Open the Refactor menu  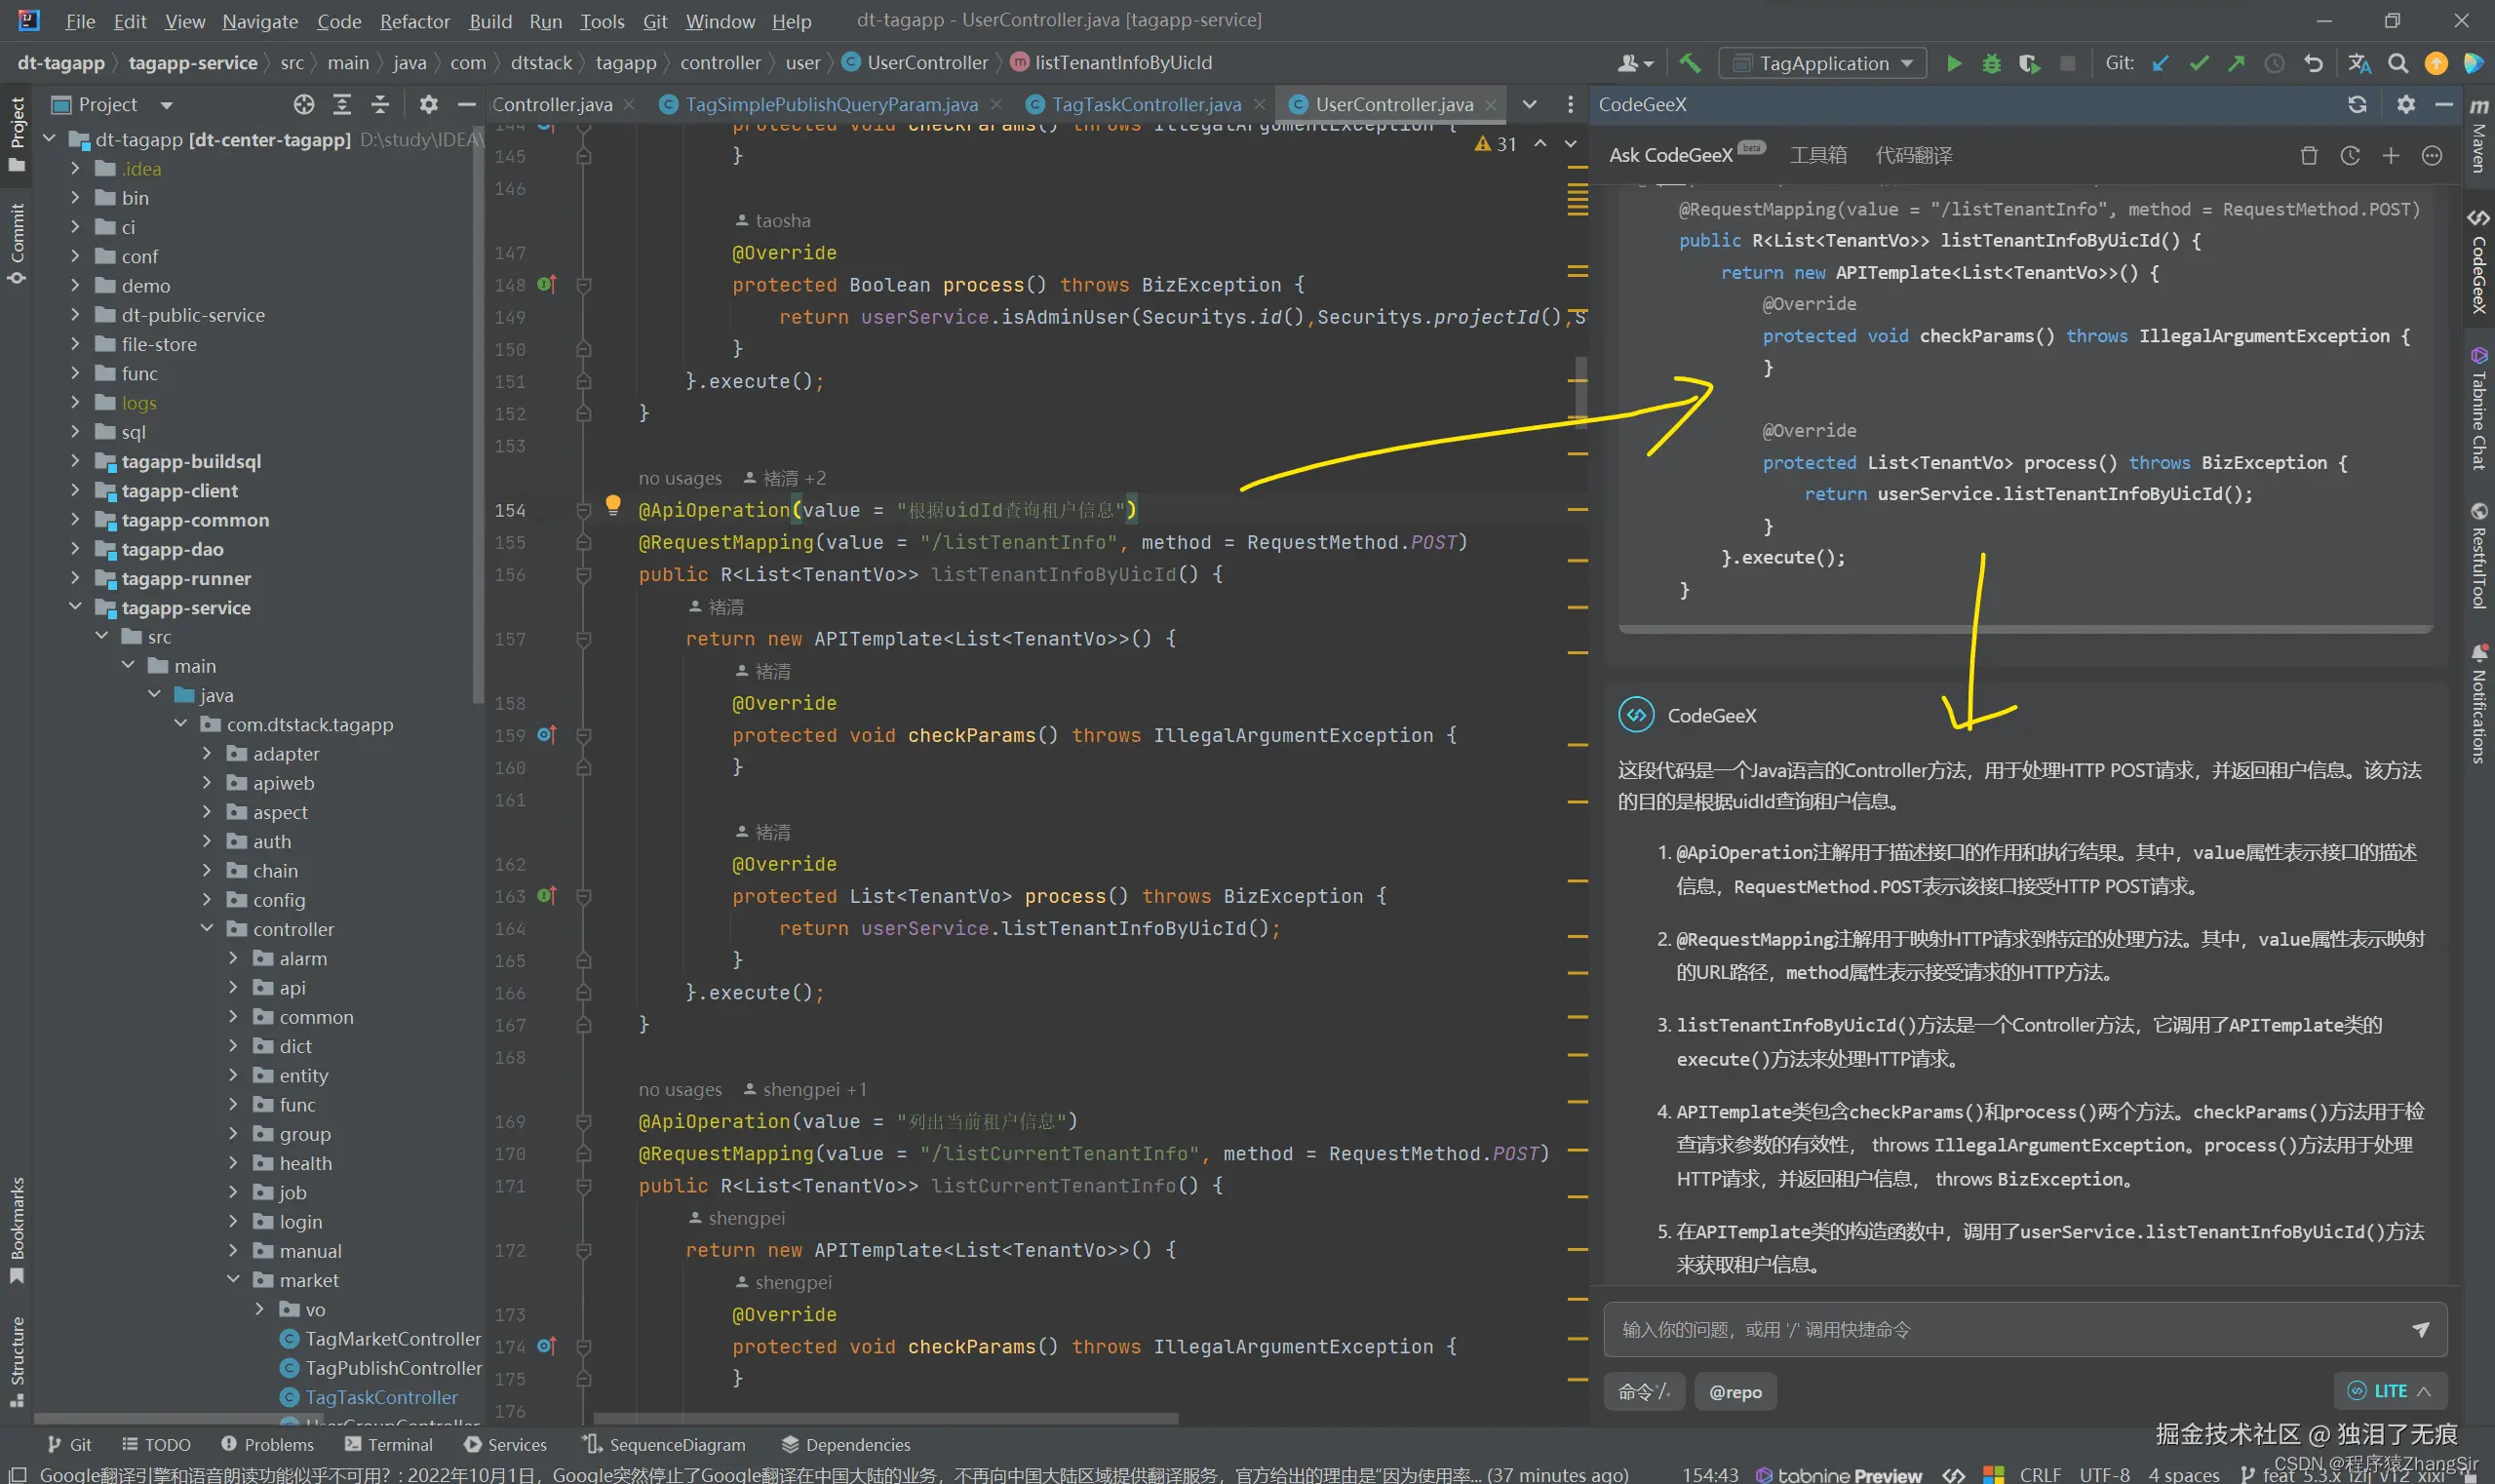414,21
